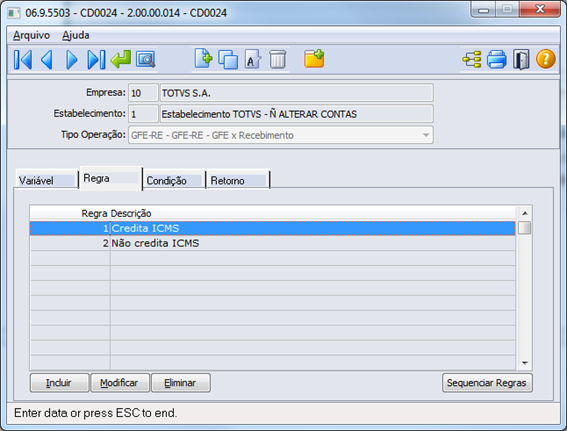Open help with the orange question mark

tap(546, 59)
